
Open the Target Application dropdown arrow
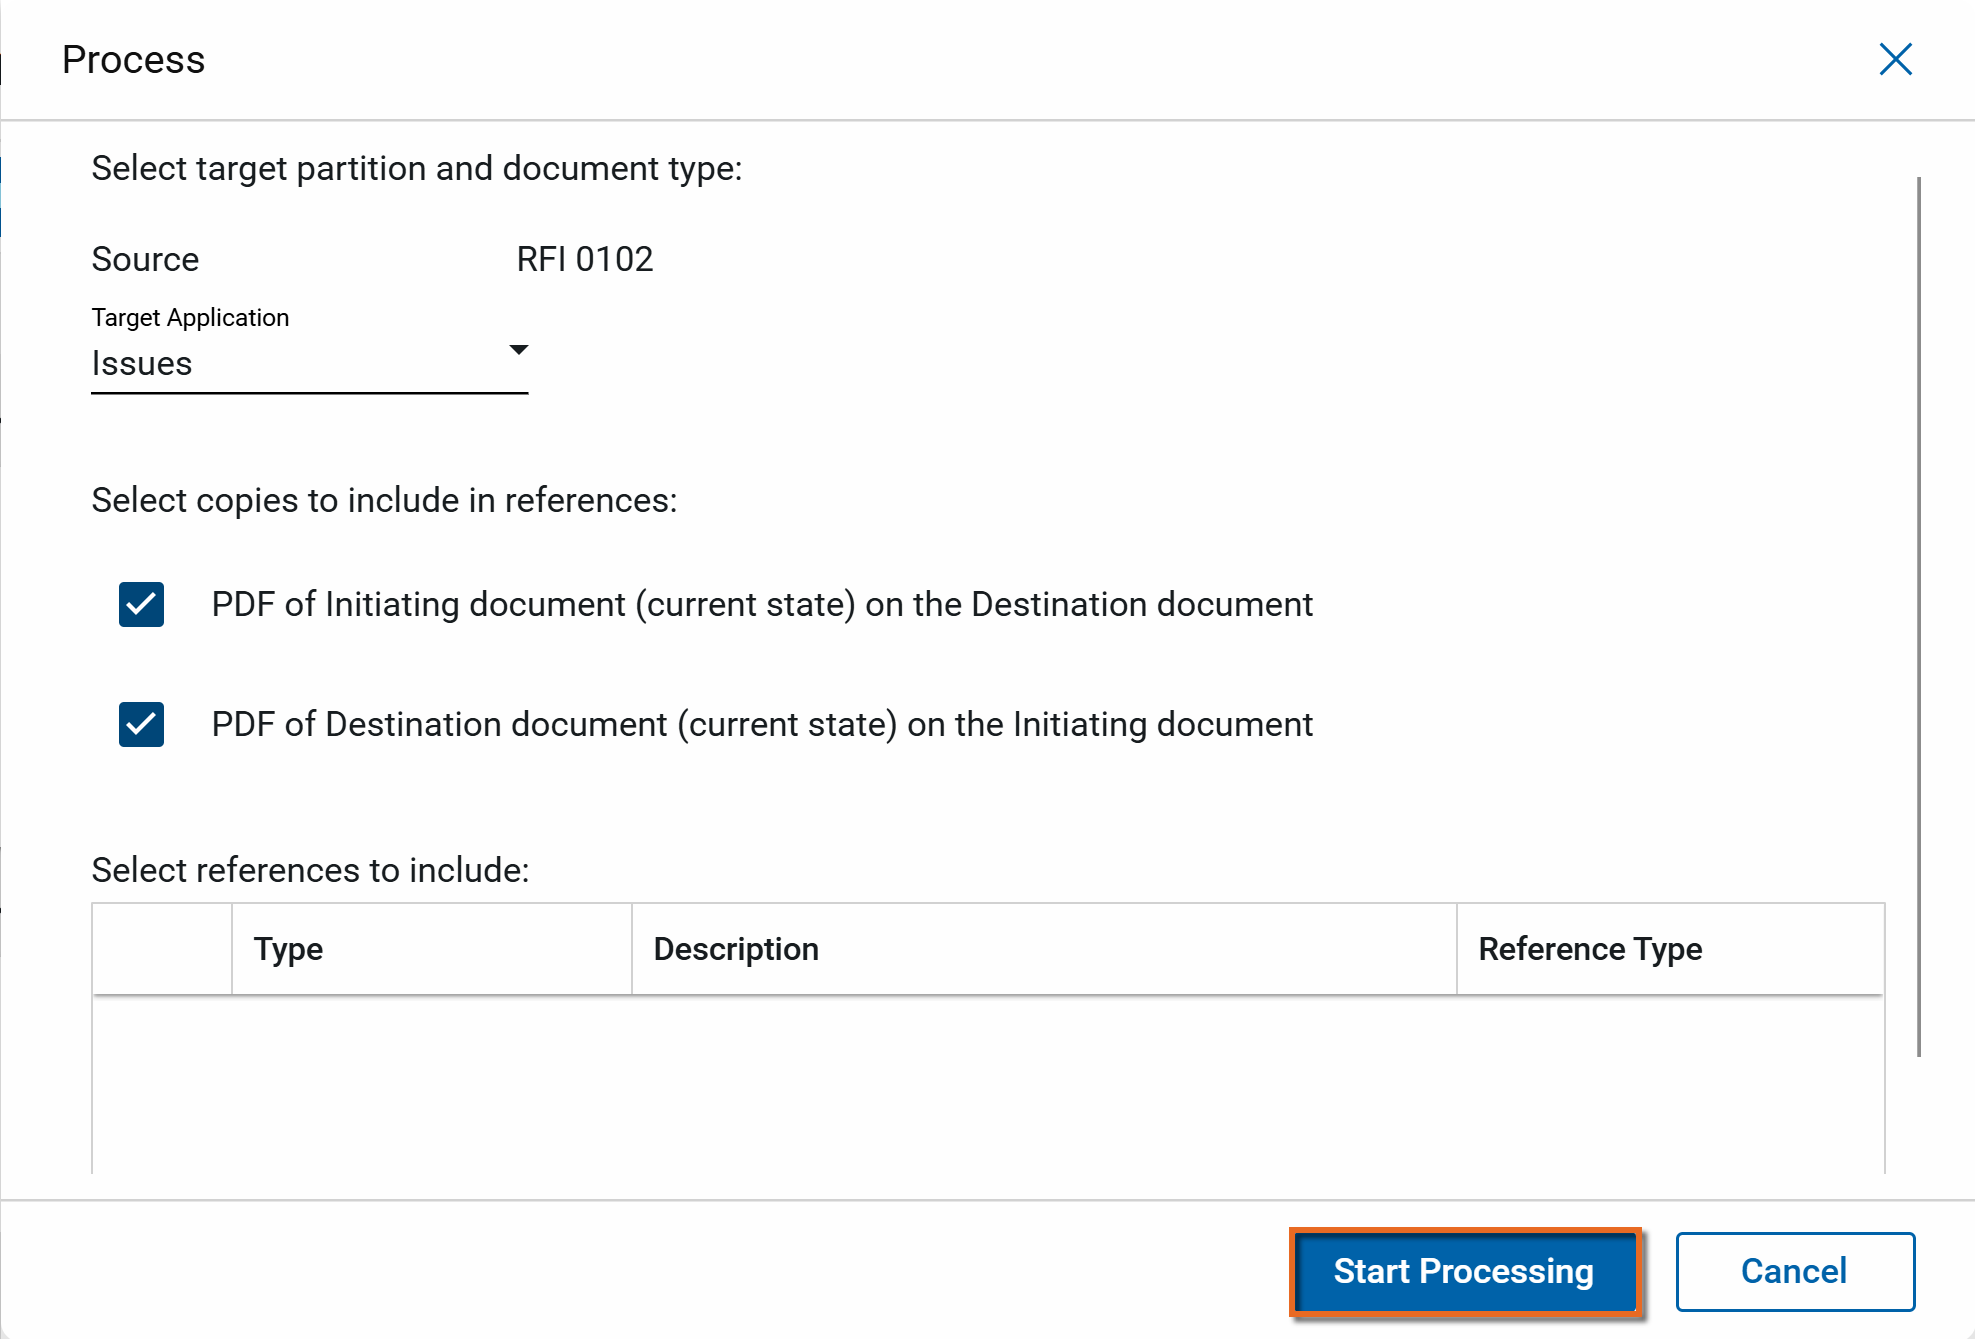click(x=518, y=350)
